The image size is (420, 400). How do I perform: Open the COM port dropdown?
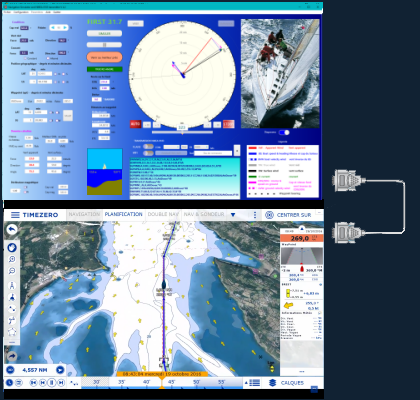click(x=171, y=147)
